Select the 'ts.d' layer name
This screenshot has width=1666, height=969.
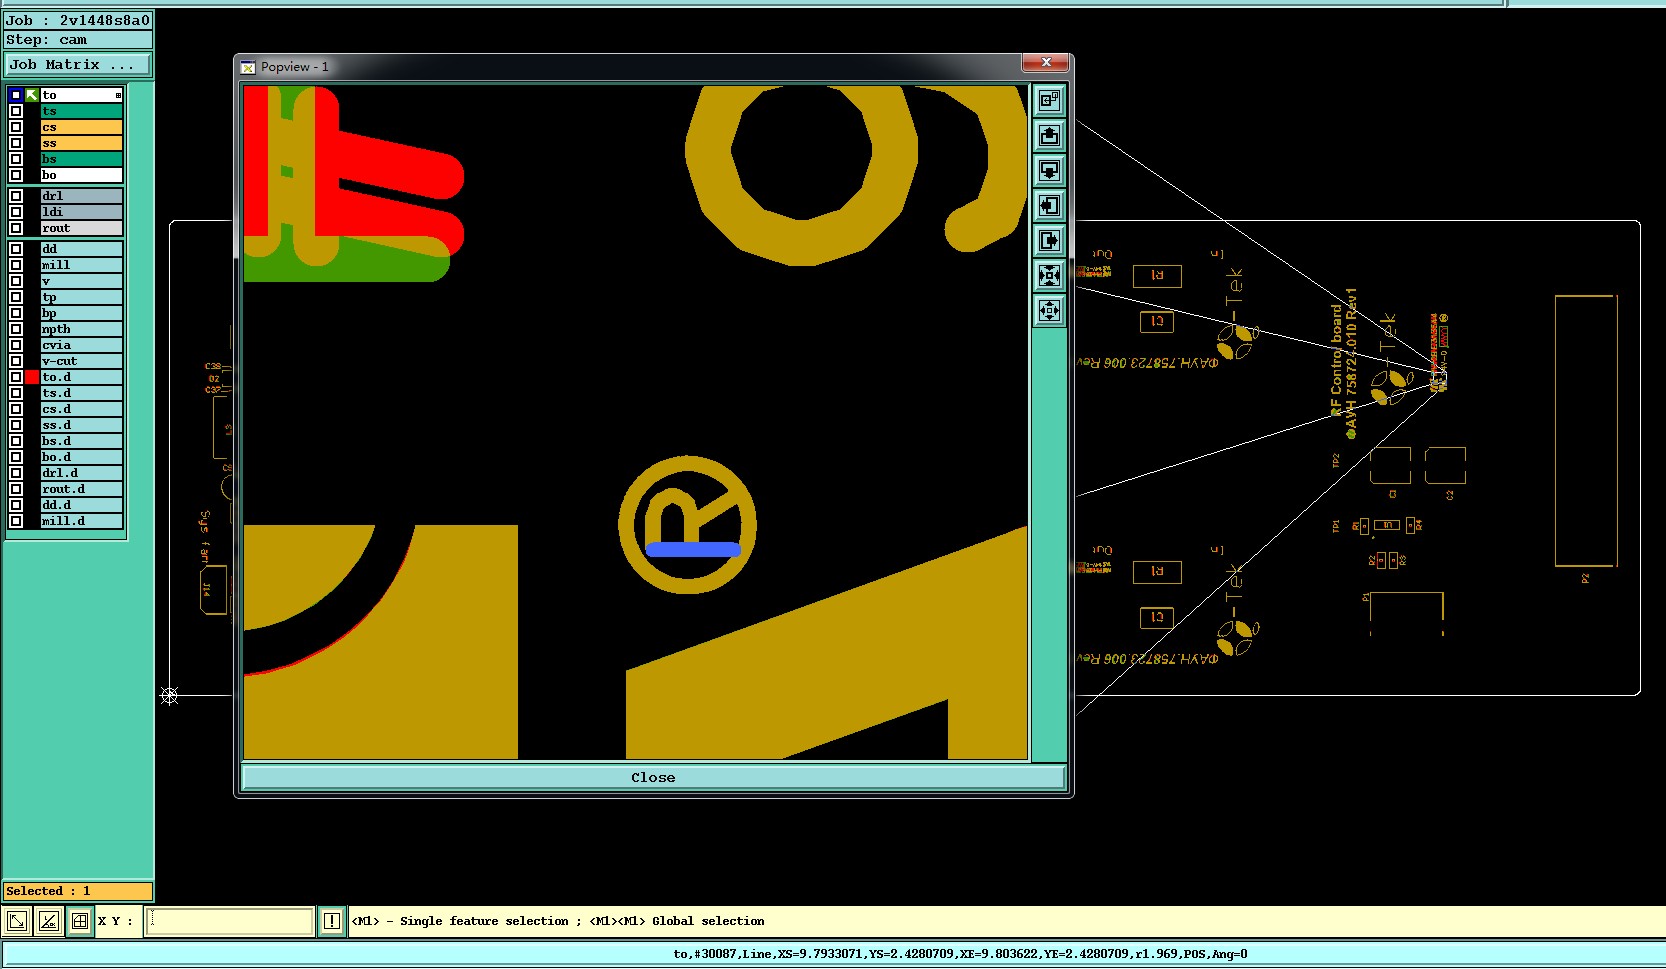(x=81, y=393)
